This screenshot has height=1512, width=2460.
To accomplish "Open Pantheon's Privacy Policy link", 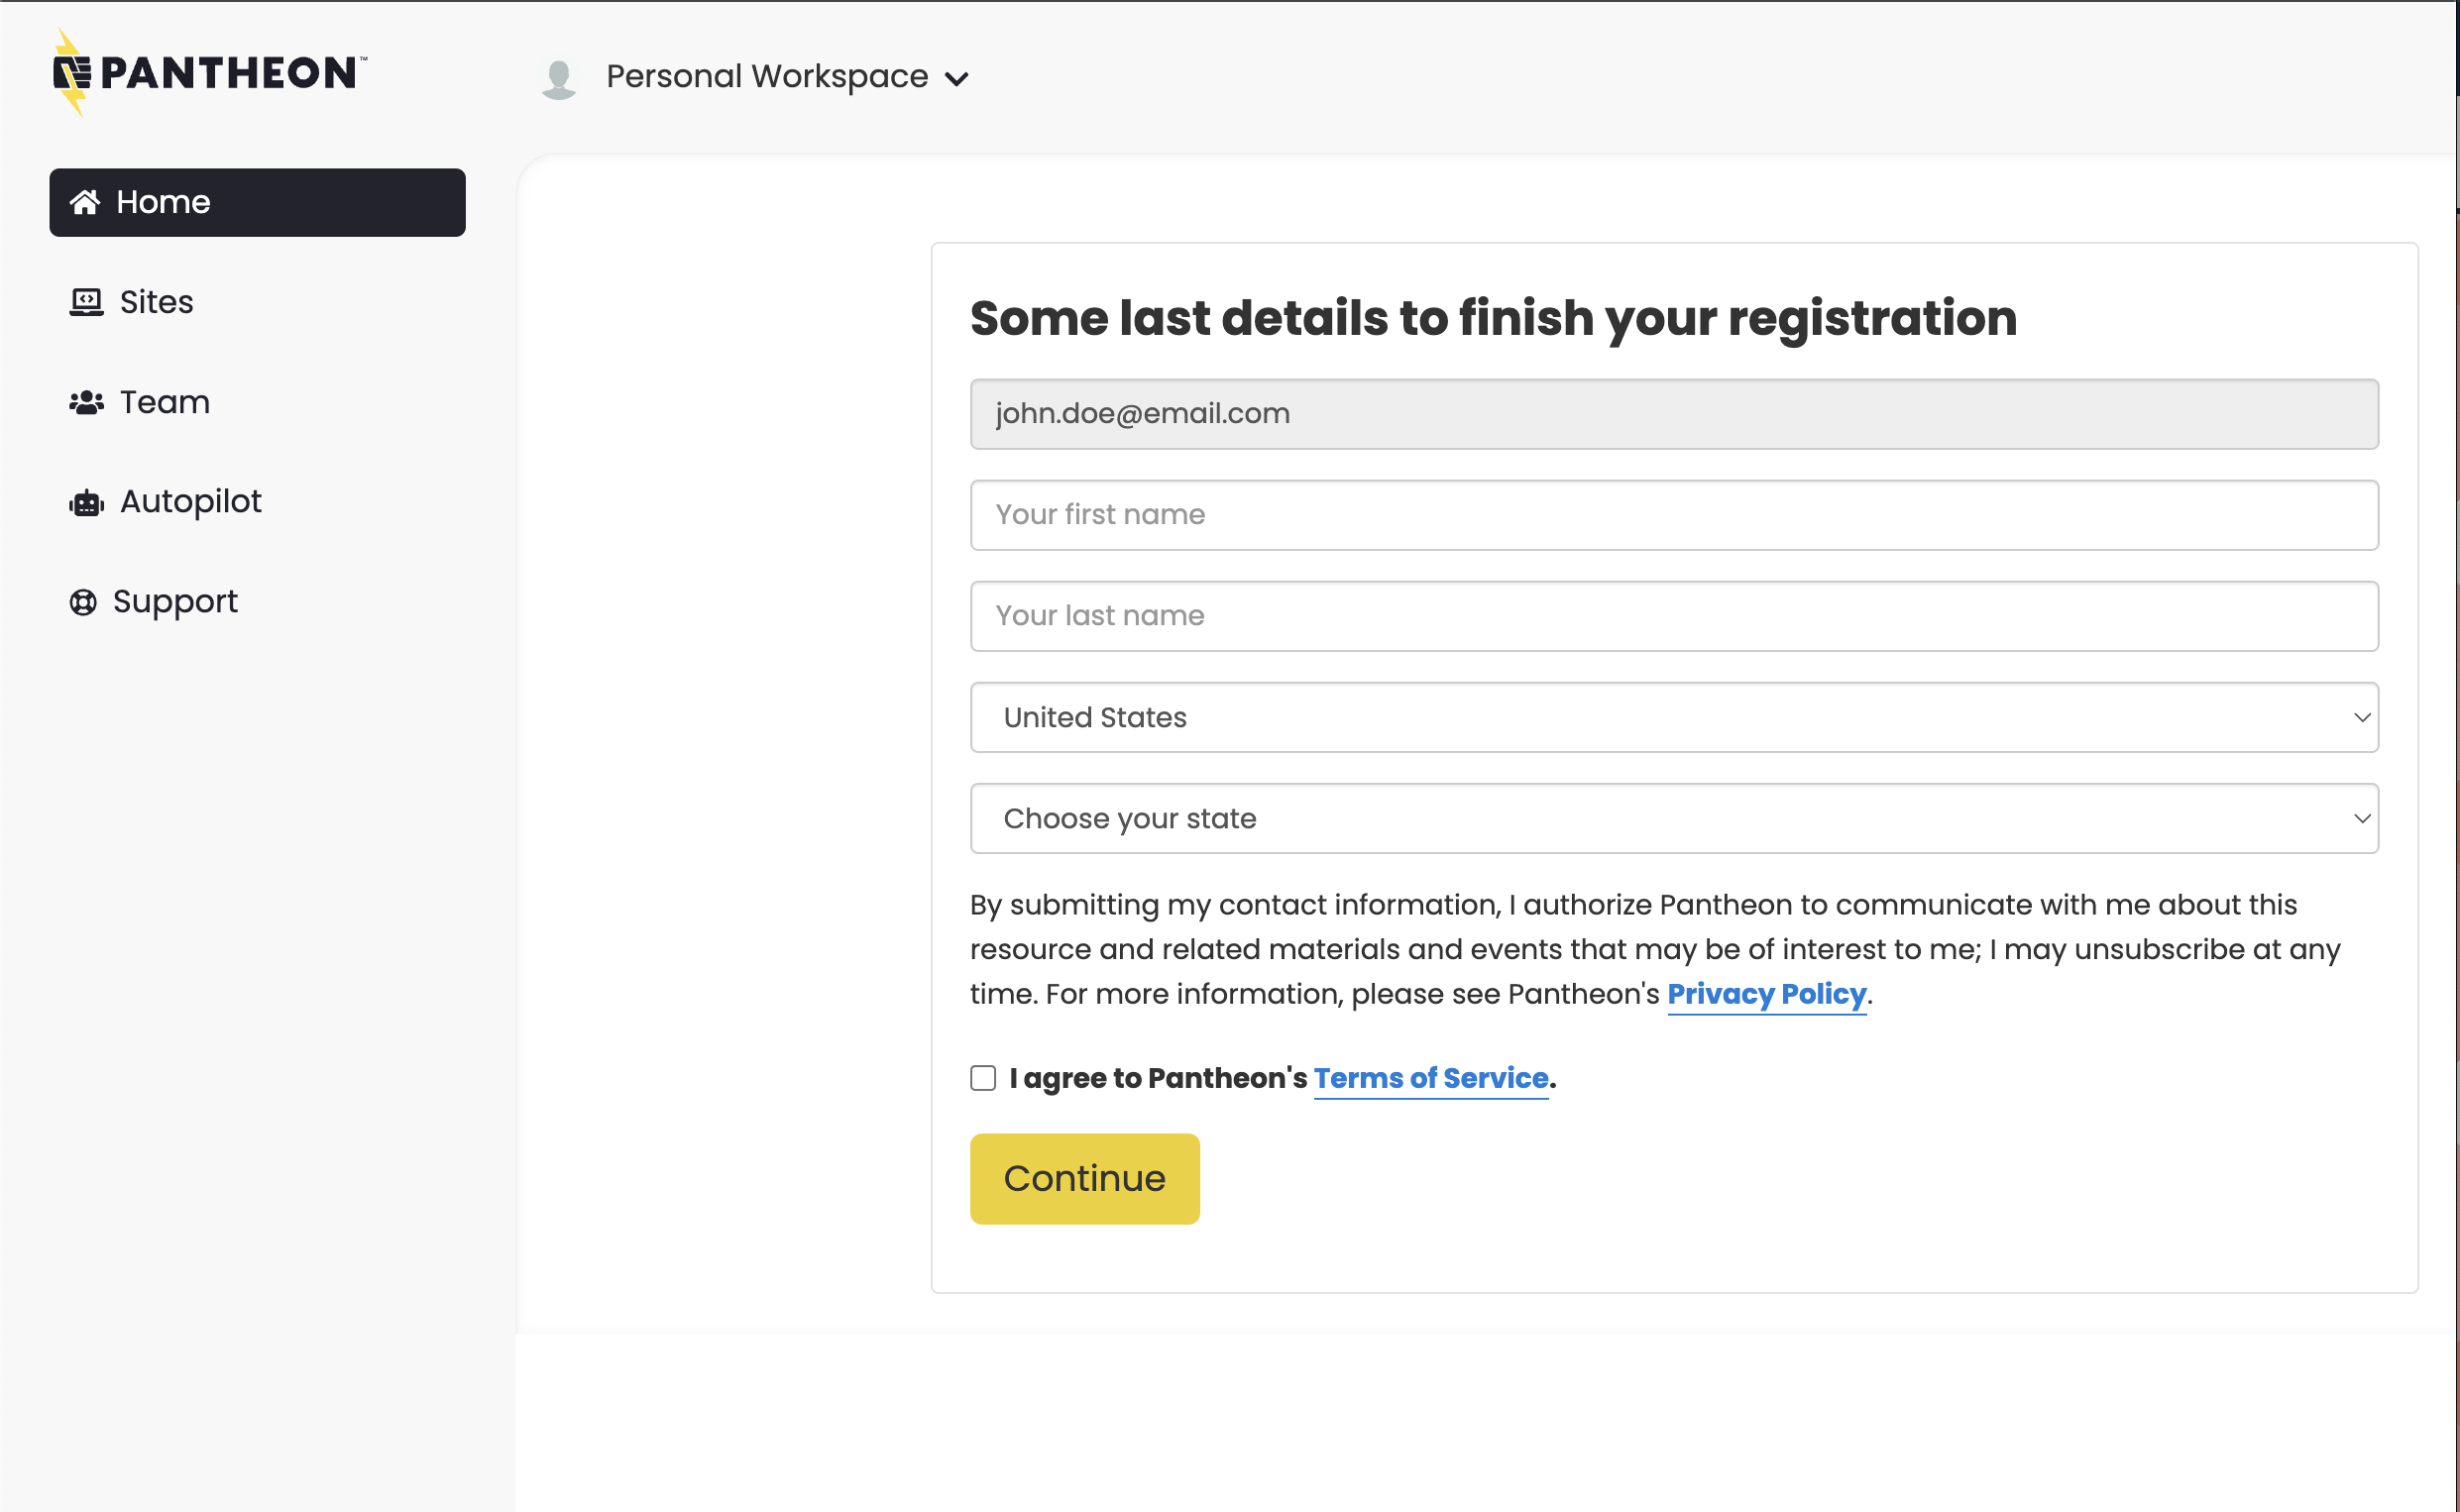I will [1767, 994].
